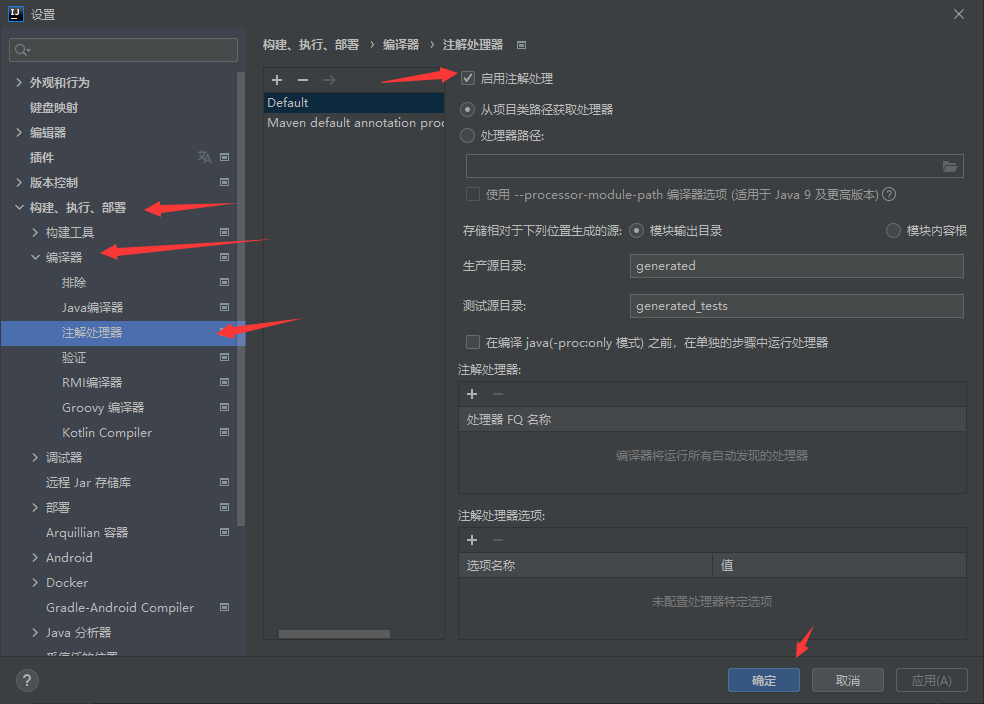Viewport: 984px width, 704px height.
Task: Click the project-level marker beside 版本控制
Action: (x=224, y=183)
